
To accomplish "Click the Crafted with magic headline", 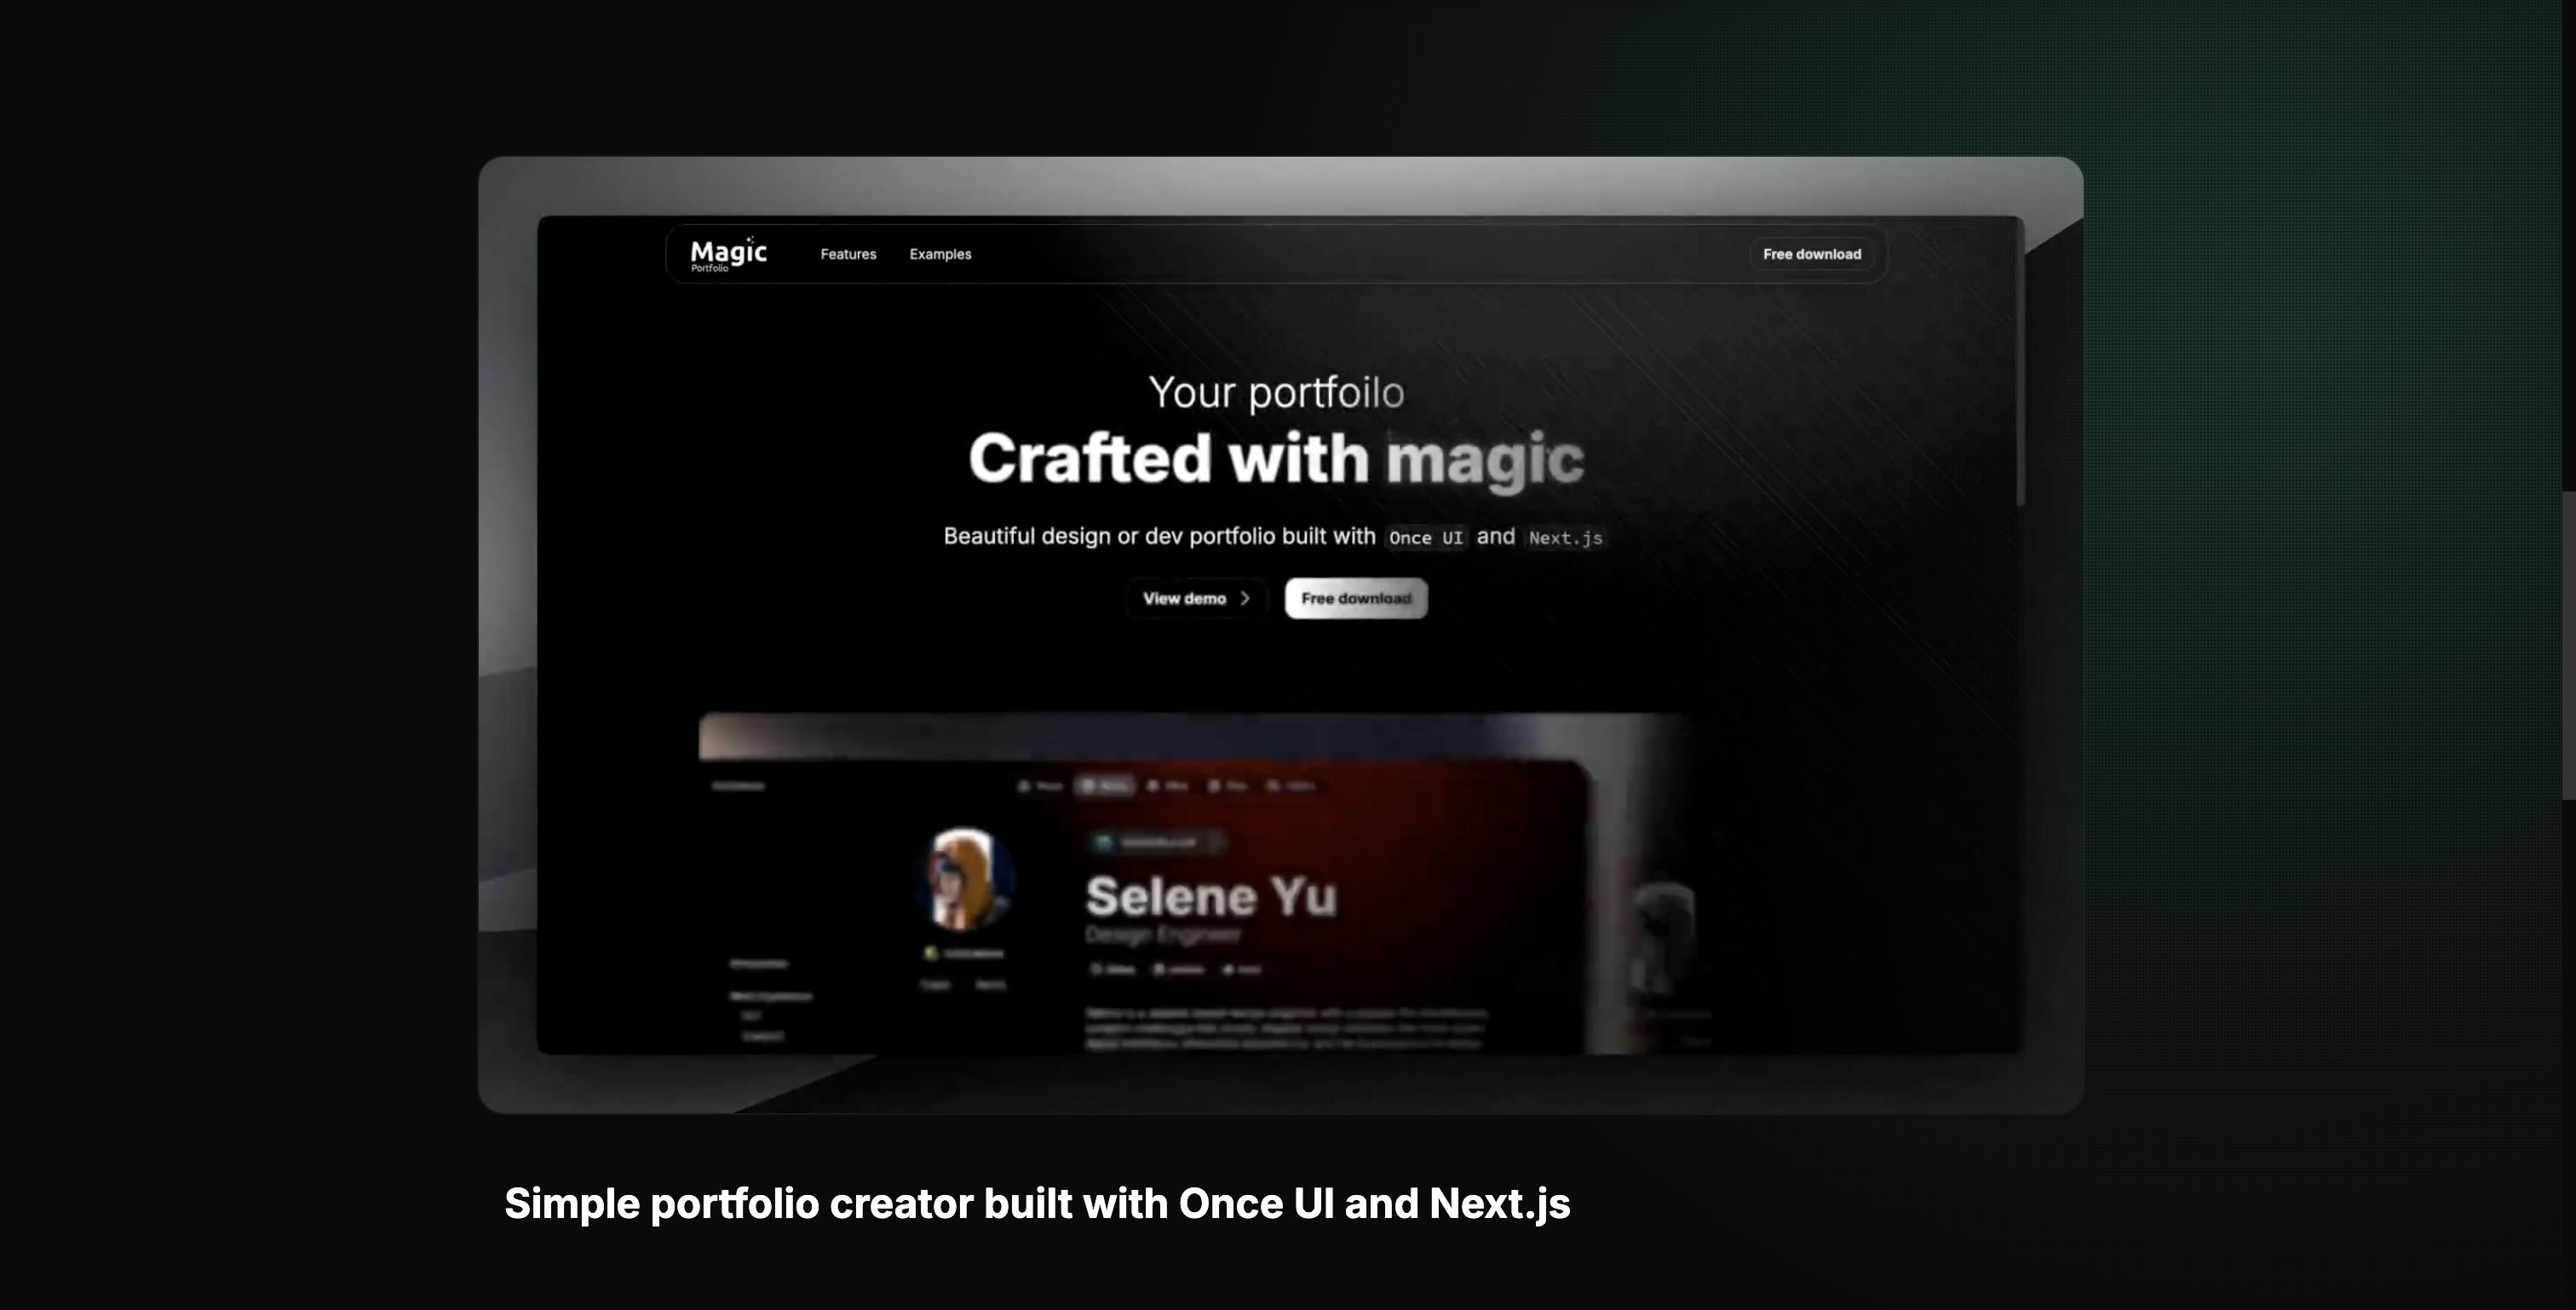I will pos(1275,459).
